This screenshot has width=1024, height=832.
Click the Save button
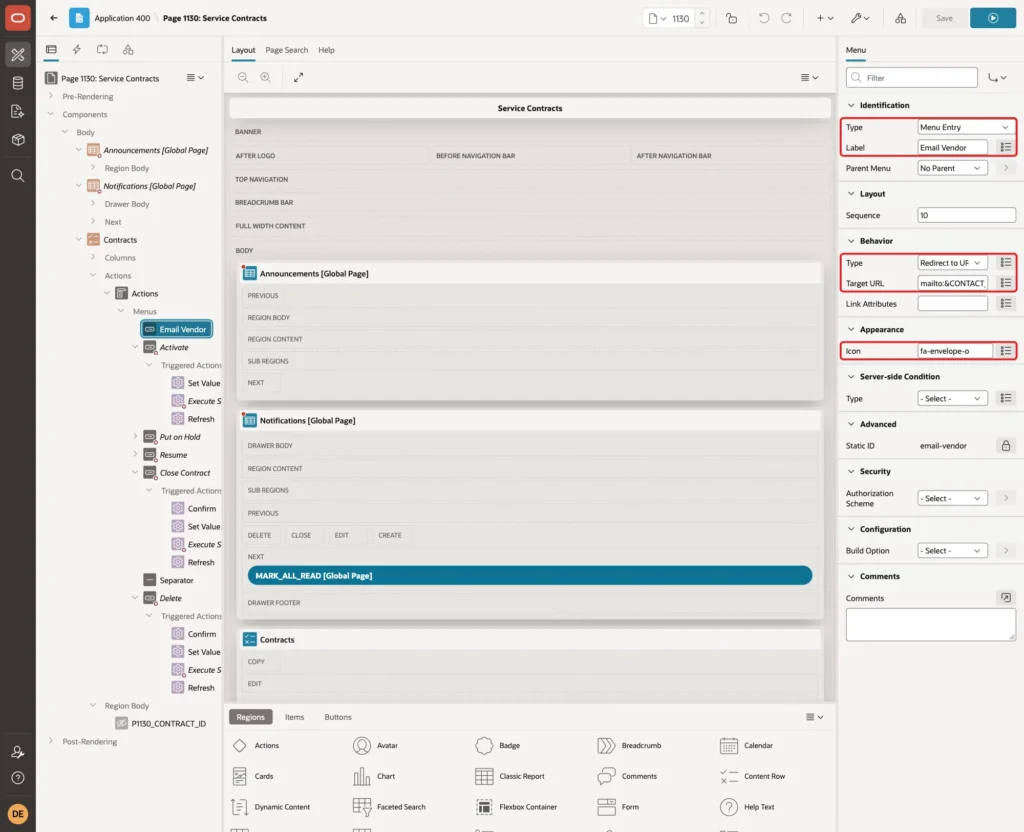coord(944,18)
